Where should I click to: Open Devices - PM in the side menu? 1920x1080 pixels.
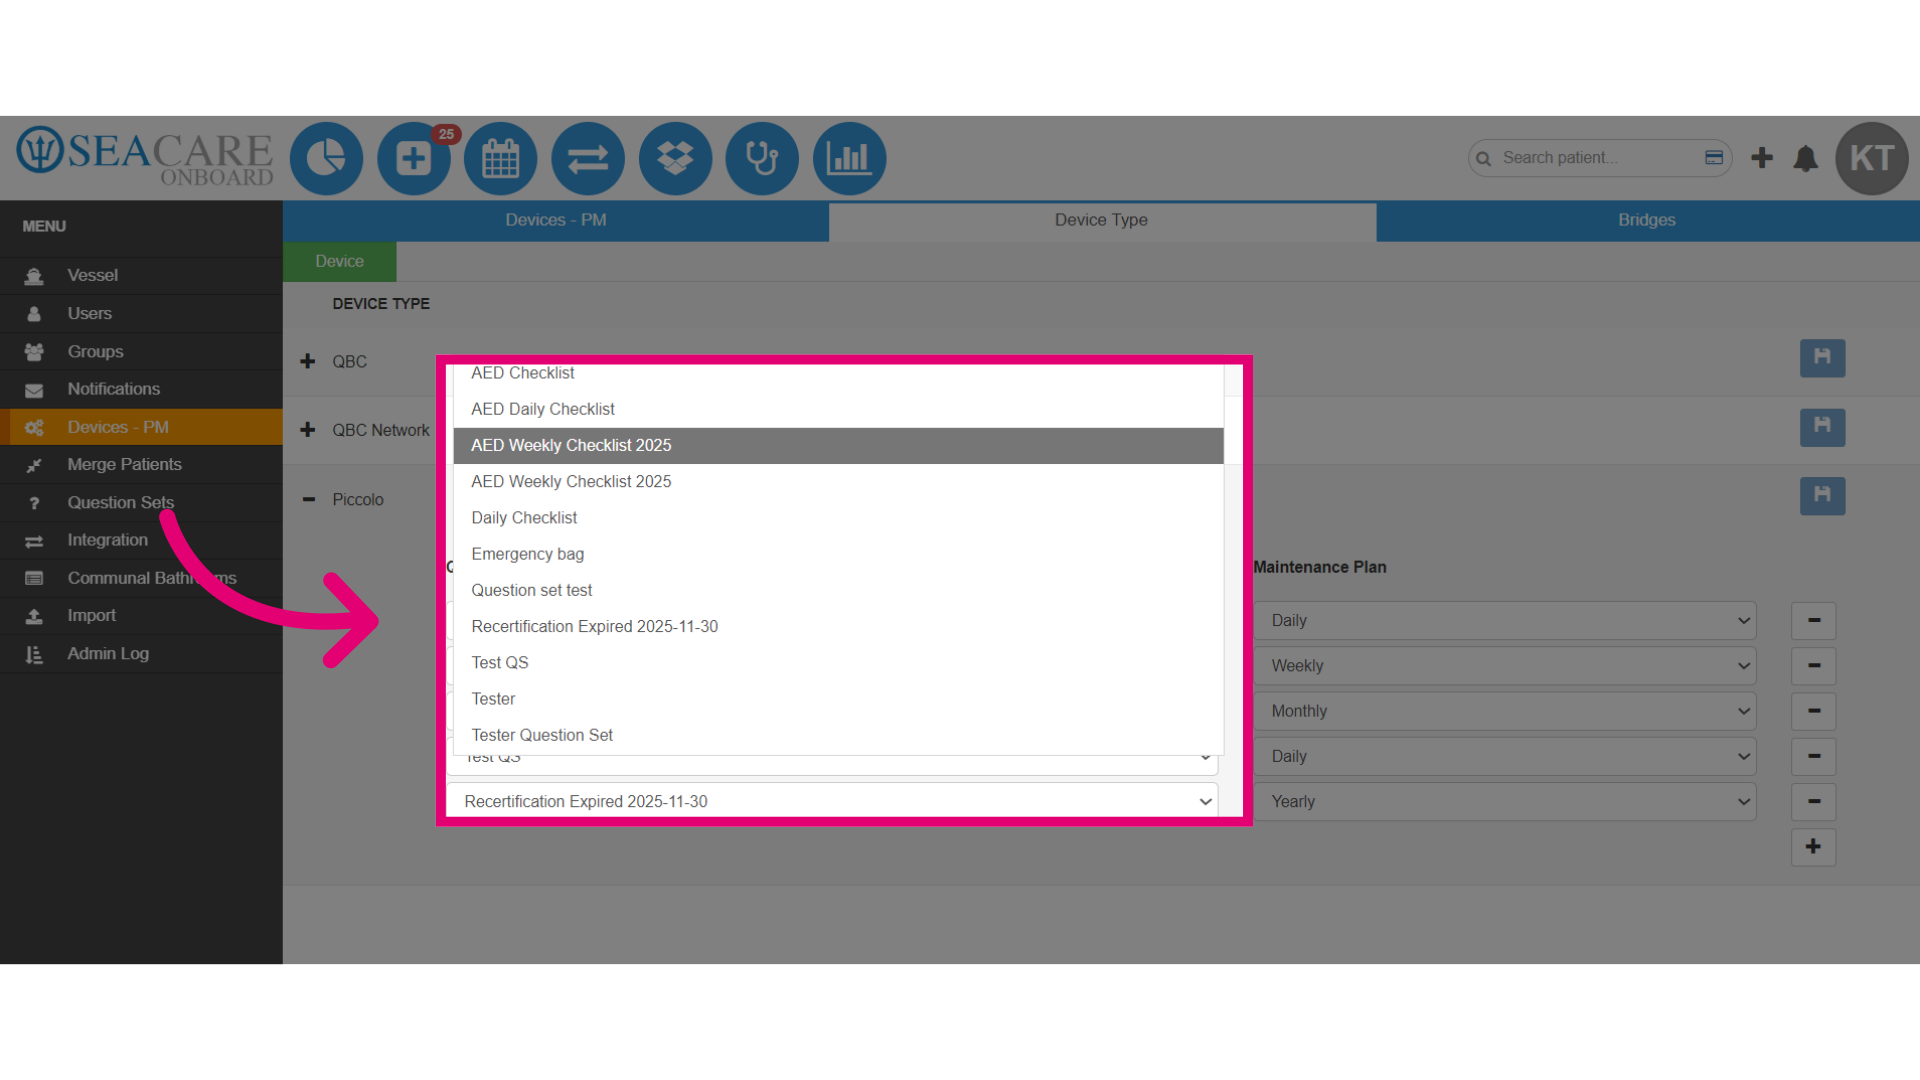(x=141, y=427)
